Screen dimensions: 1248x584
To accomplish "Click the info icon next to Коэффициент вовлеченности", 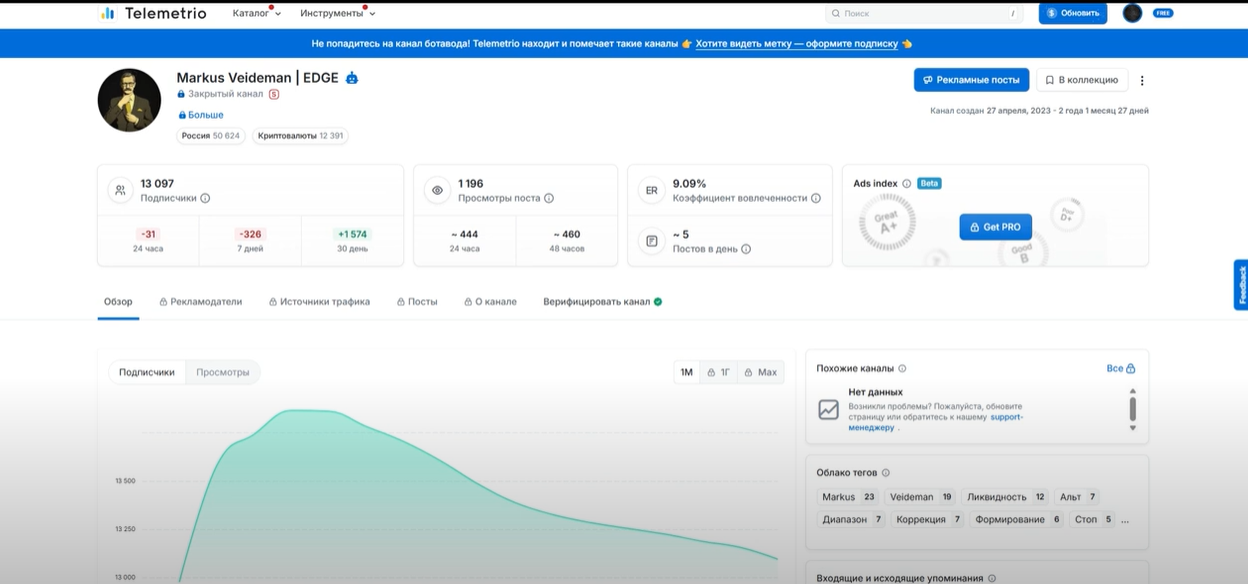I will (x=816, y=198).
